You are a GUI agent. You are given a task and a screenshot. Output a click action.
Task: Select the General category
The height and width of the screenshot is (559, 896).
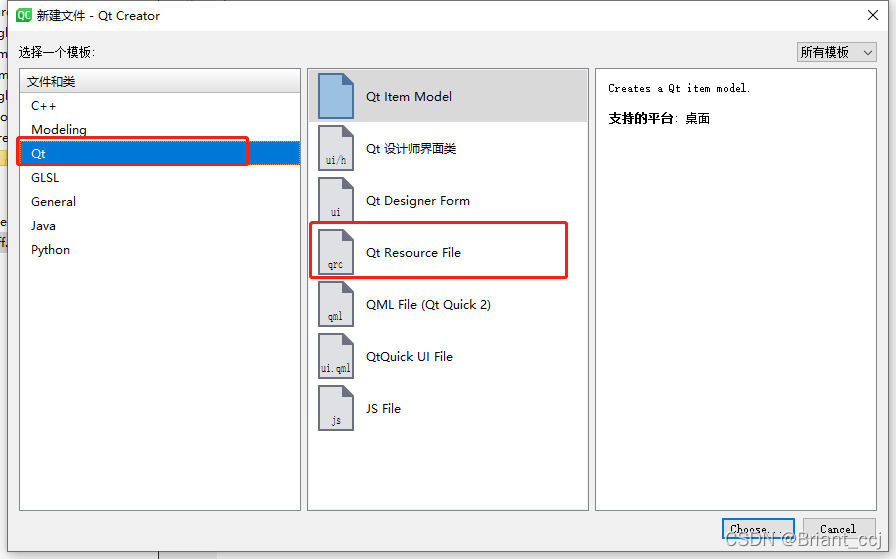pos(160,202)
